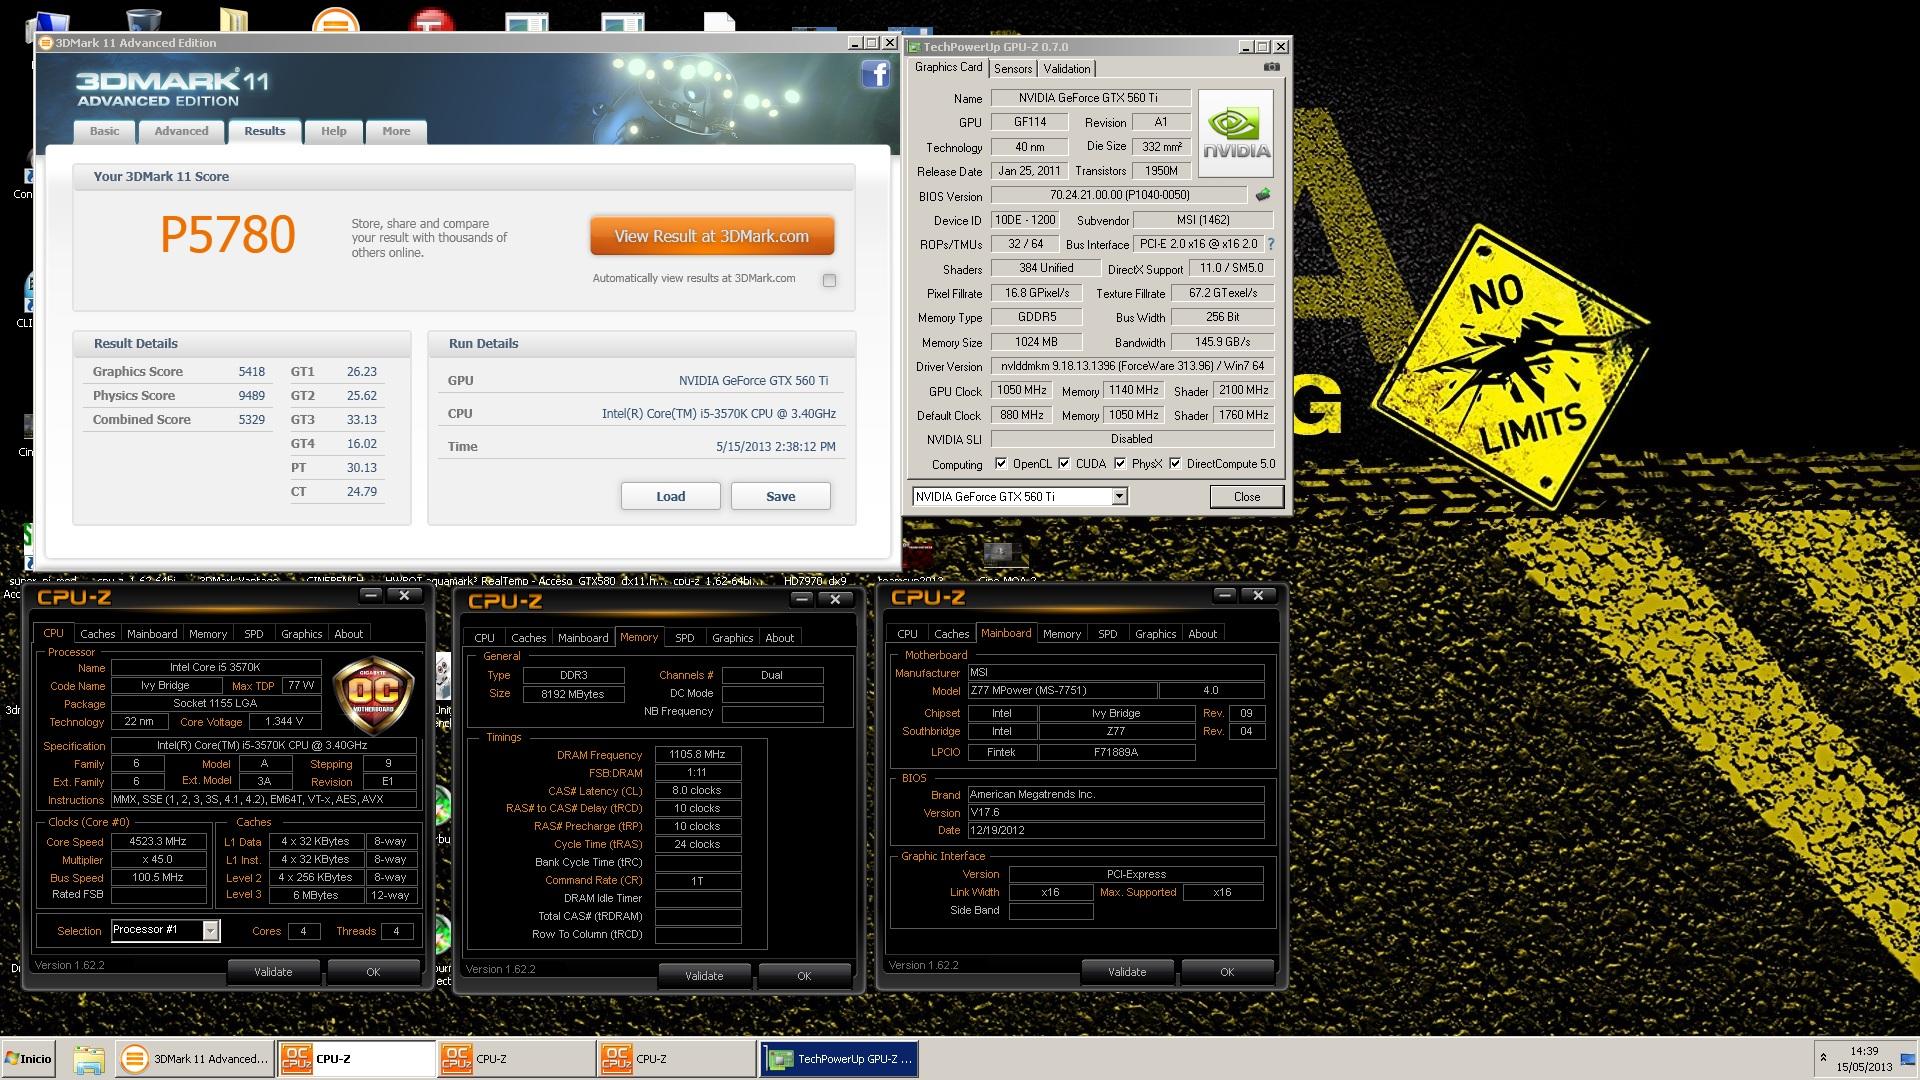Click the Facebook icon in 3DMark 11
Screen dimensions: 1920x1080
click(x=875, y=74)
